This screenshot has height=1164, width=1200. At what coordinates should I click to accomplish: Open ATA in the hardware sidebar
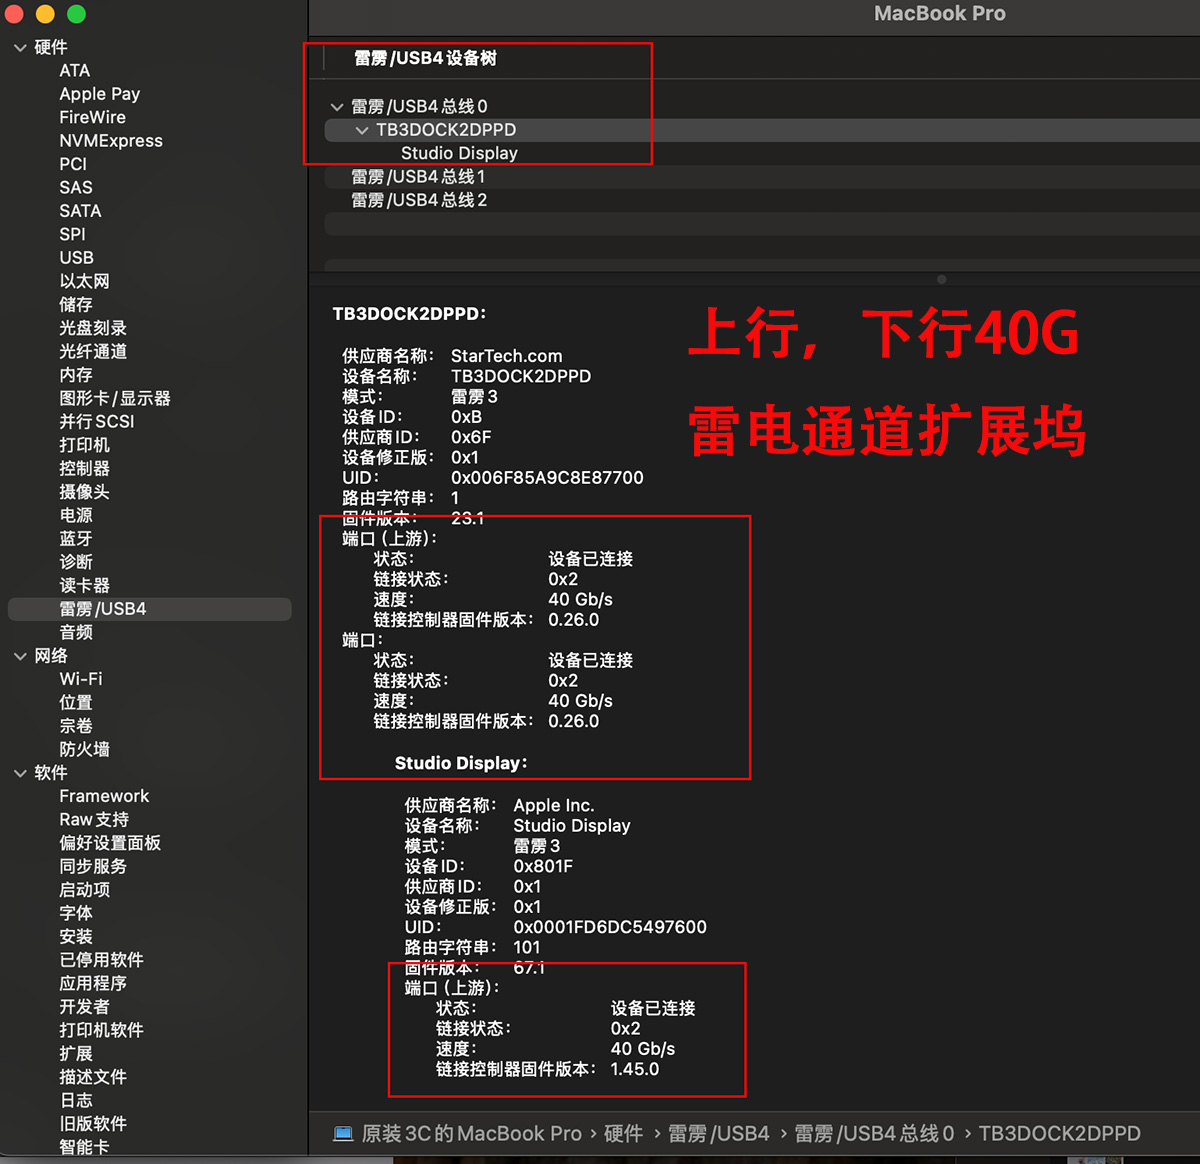click(x=75, y=70)
